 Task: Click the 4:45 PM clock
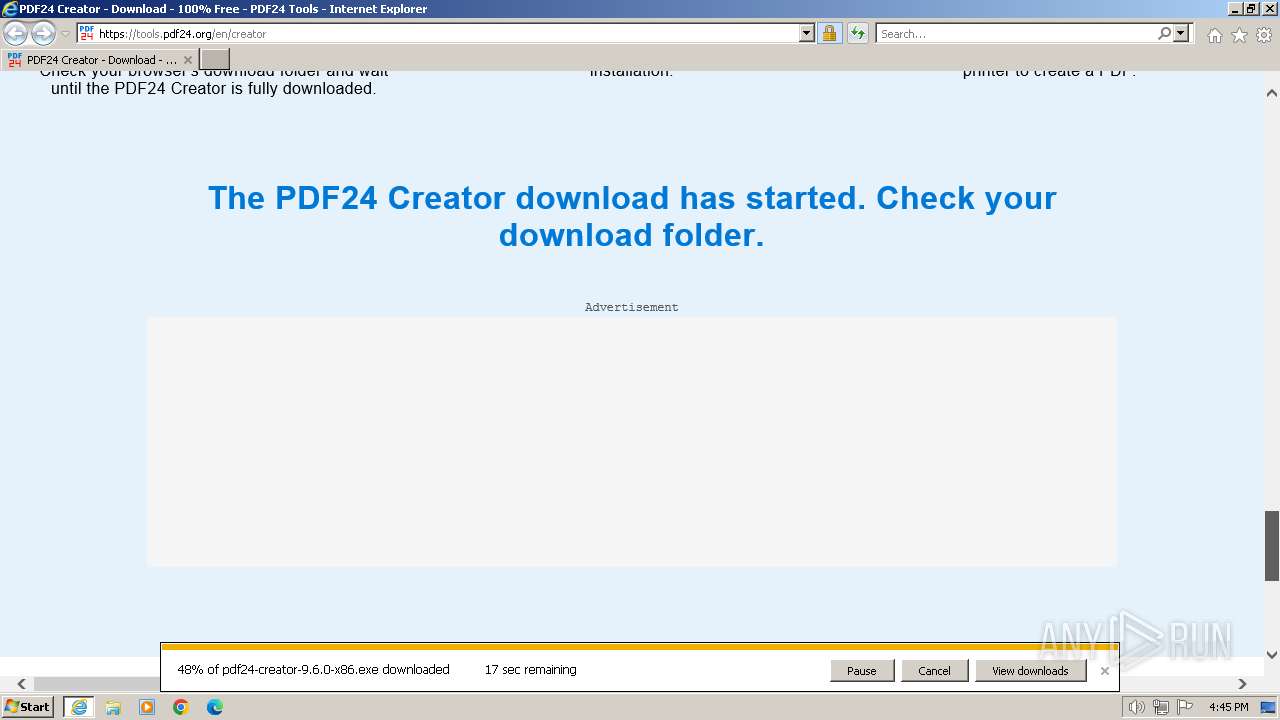pos(1228,707)
